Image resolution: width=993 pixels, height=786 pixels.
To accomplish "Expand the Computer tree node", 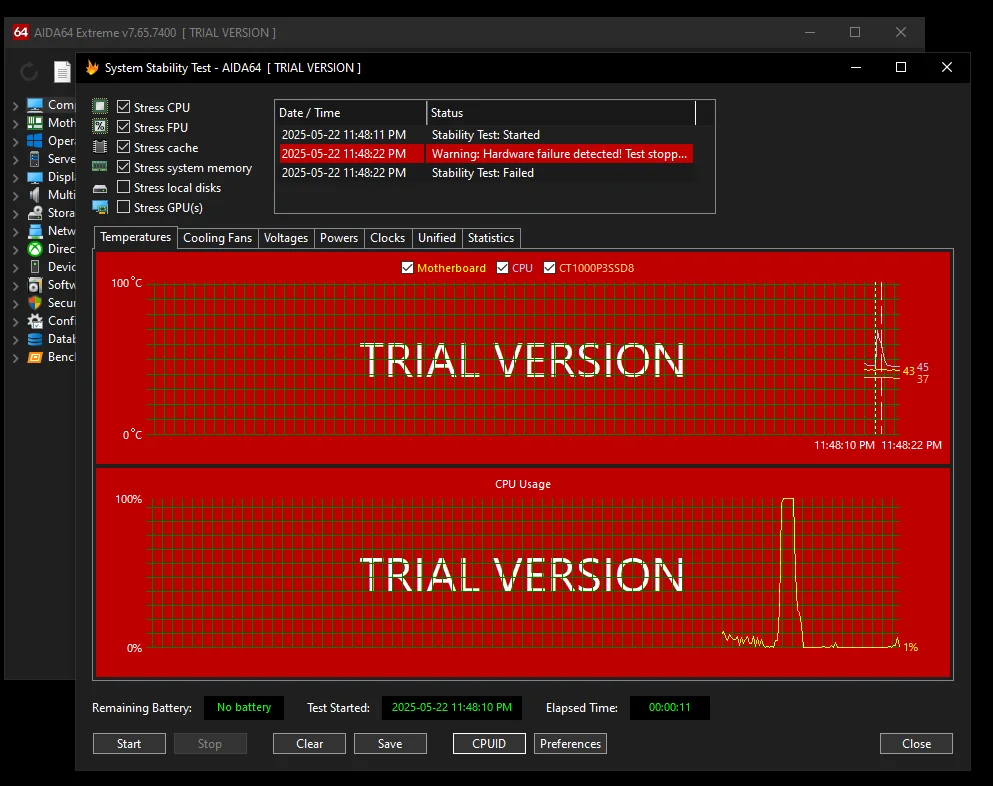I will (x=15, y=105).
